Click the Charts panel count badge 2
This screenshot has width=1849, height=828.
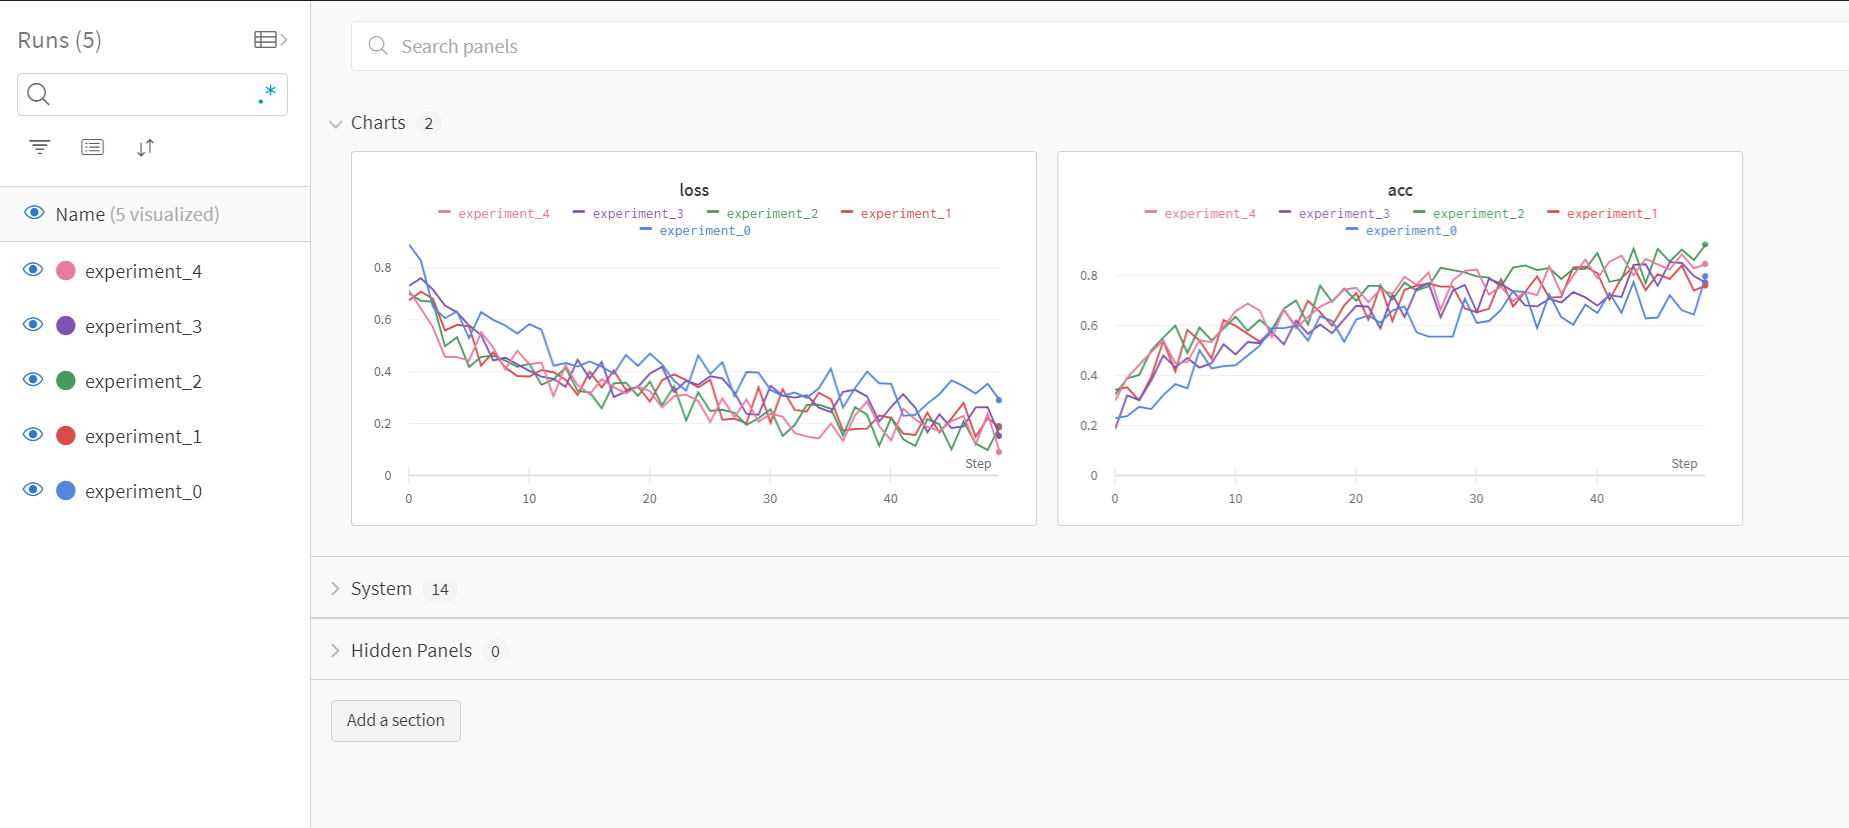click(429, 124)
